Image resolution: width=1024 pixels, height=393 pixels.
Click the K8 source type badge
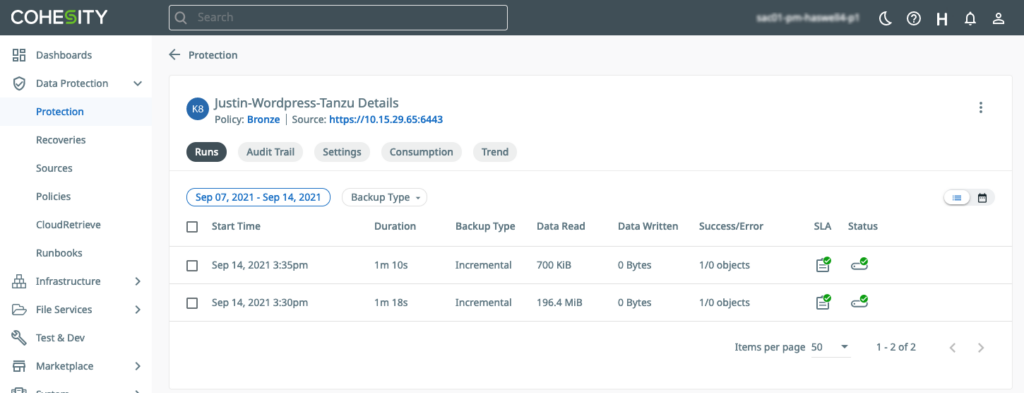(x=197, y=110)
